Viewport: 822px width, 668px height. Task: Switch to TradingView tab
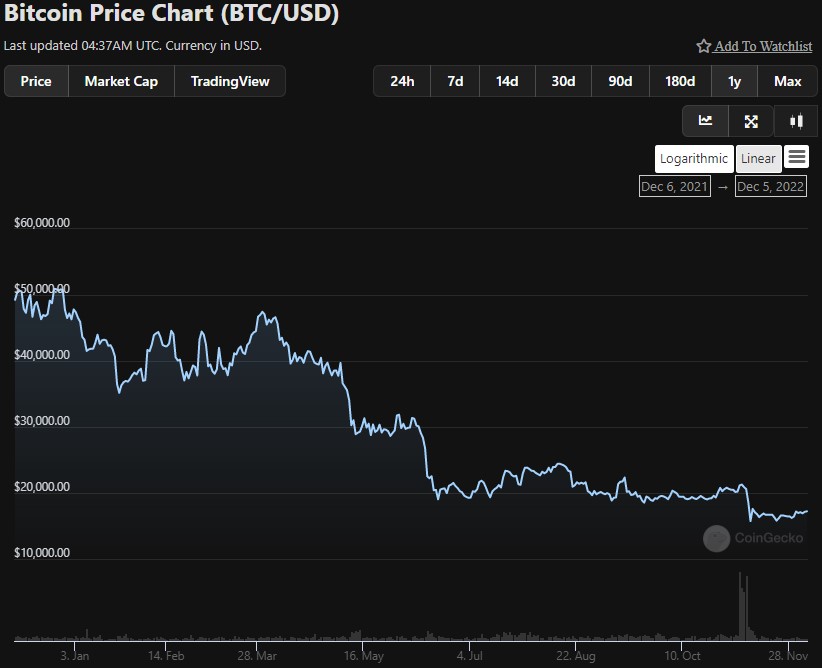coord(230,81)
